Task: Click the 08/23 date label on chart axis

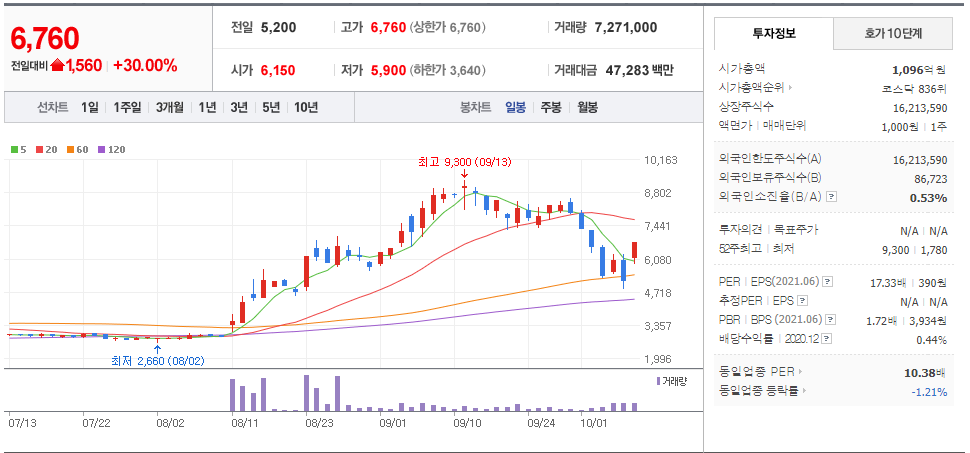Action: click(x=319, y=423)
